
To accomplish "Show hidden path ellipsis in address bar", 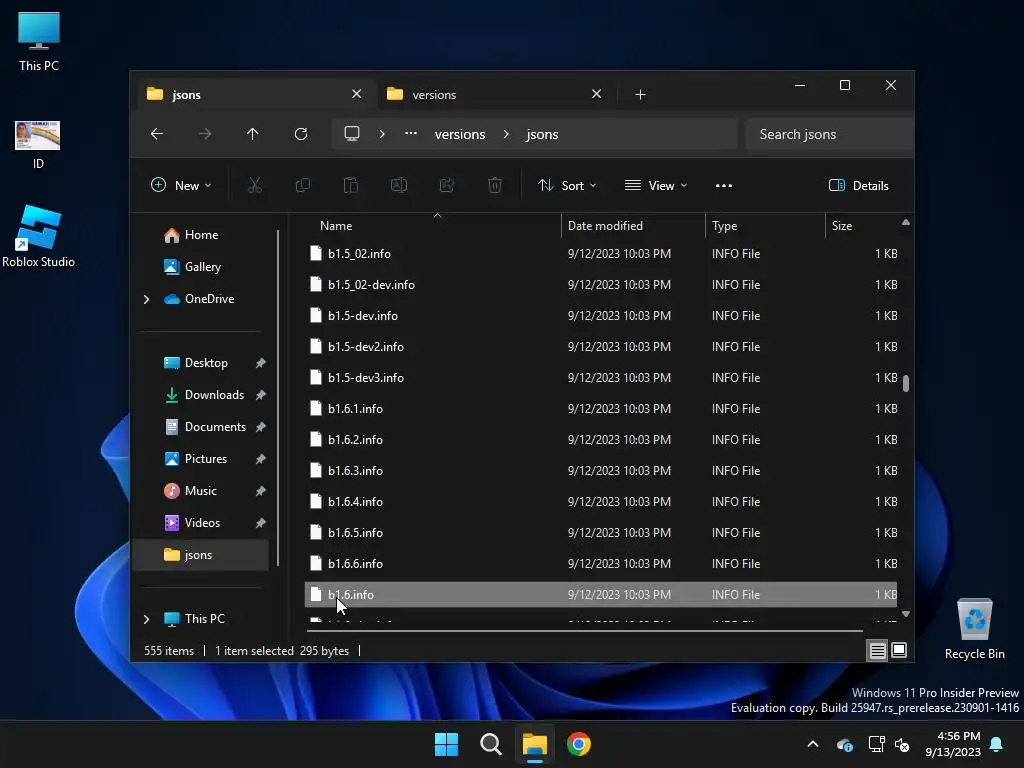I will 411,134.
